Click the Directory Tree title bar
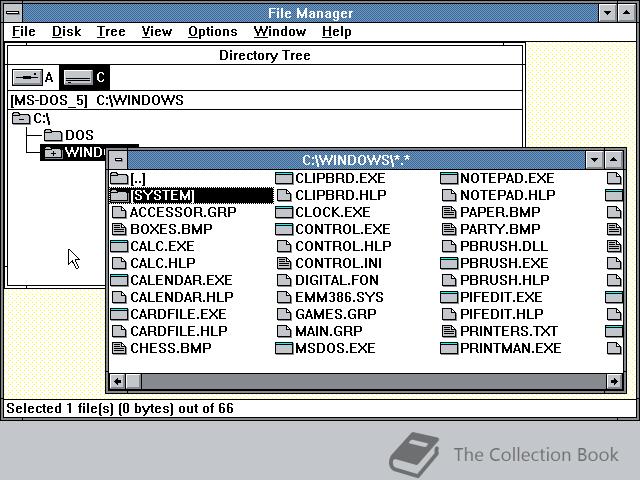 [x=265, y=55]
